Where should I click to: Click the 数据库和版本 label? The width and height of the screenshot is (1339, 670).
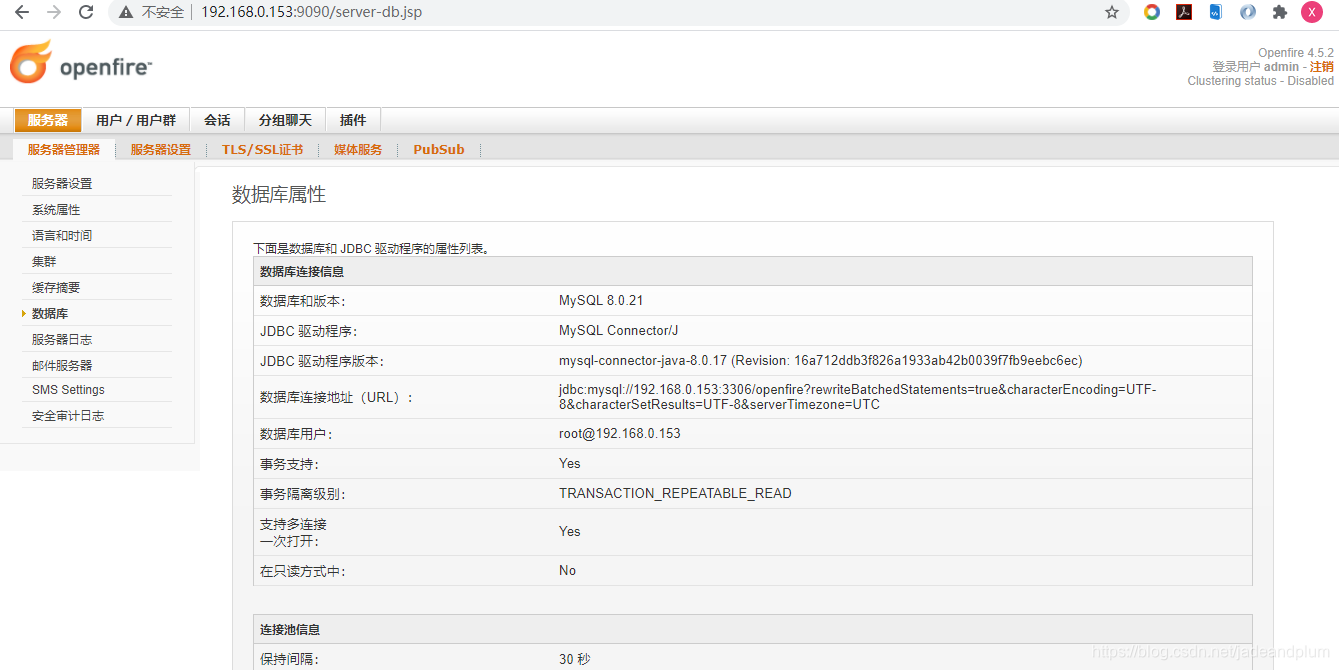coord(303,301)
